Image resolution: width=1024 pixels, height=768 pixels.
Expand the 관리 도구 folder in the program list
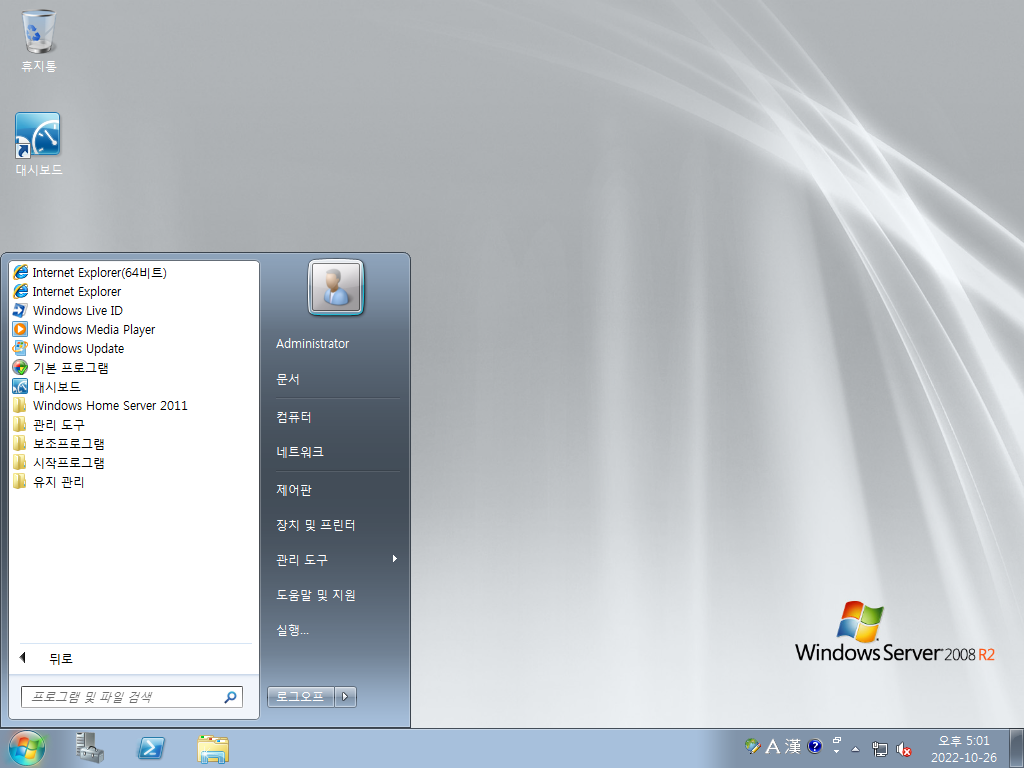point(134,424)
